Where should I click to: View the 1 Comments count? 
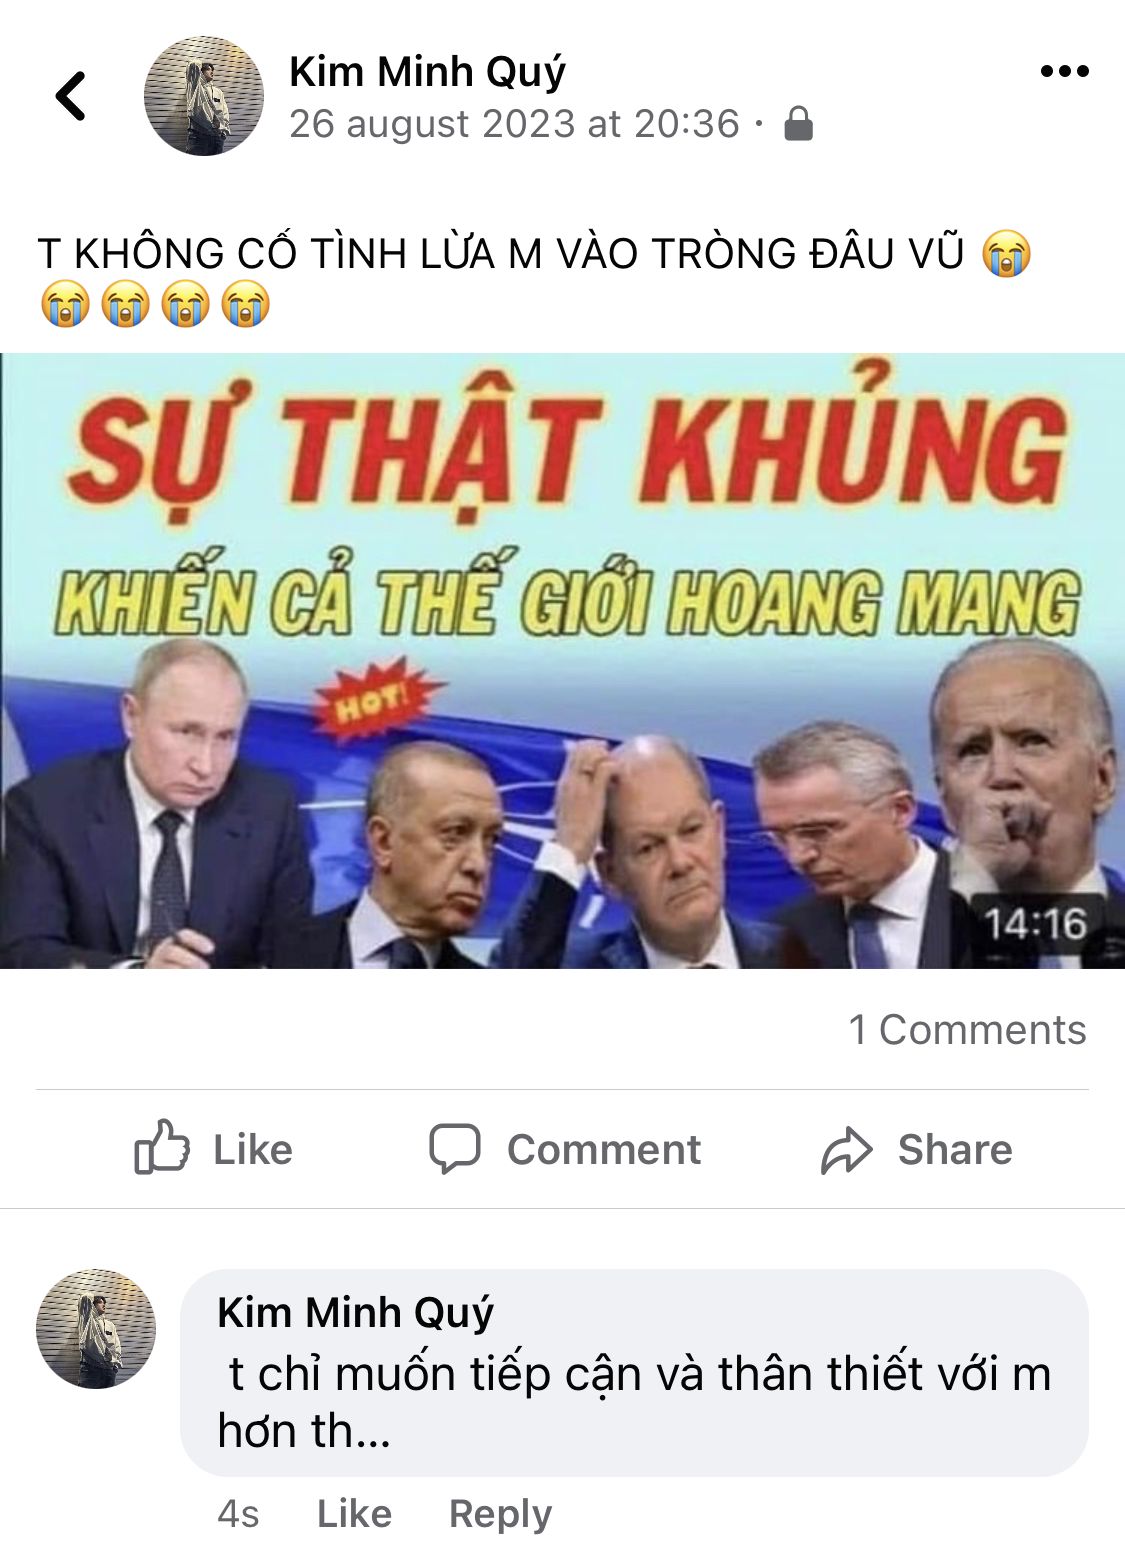pyautogui.click(x=967, y=1030)
